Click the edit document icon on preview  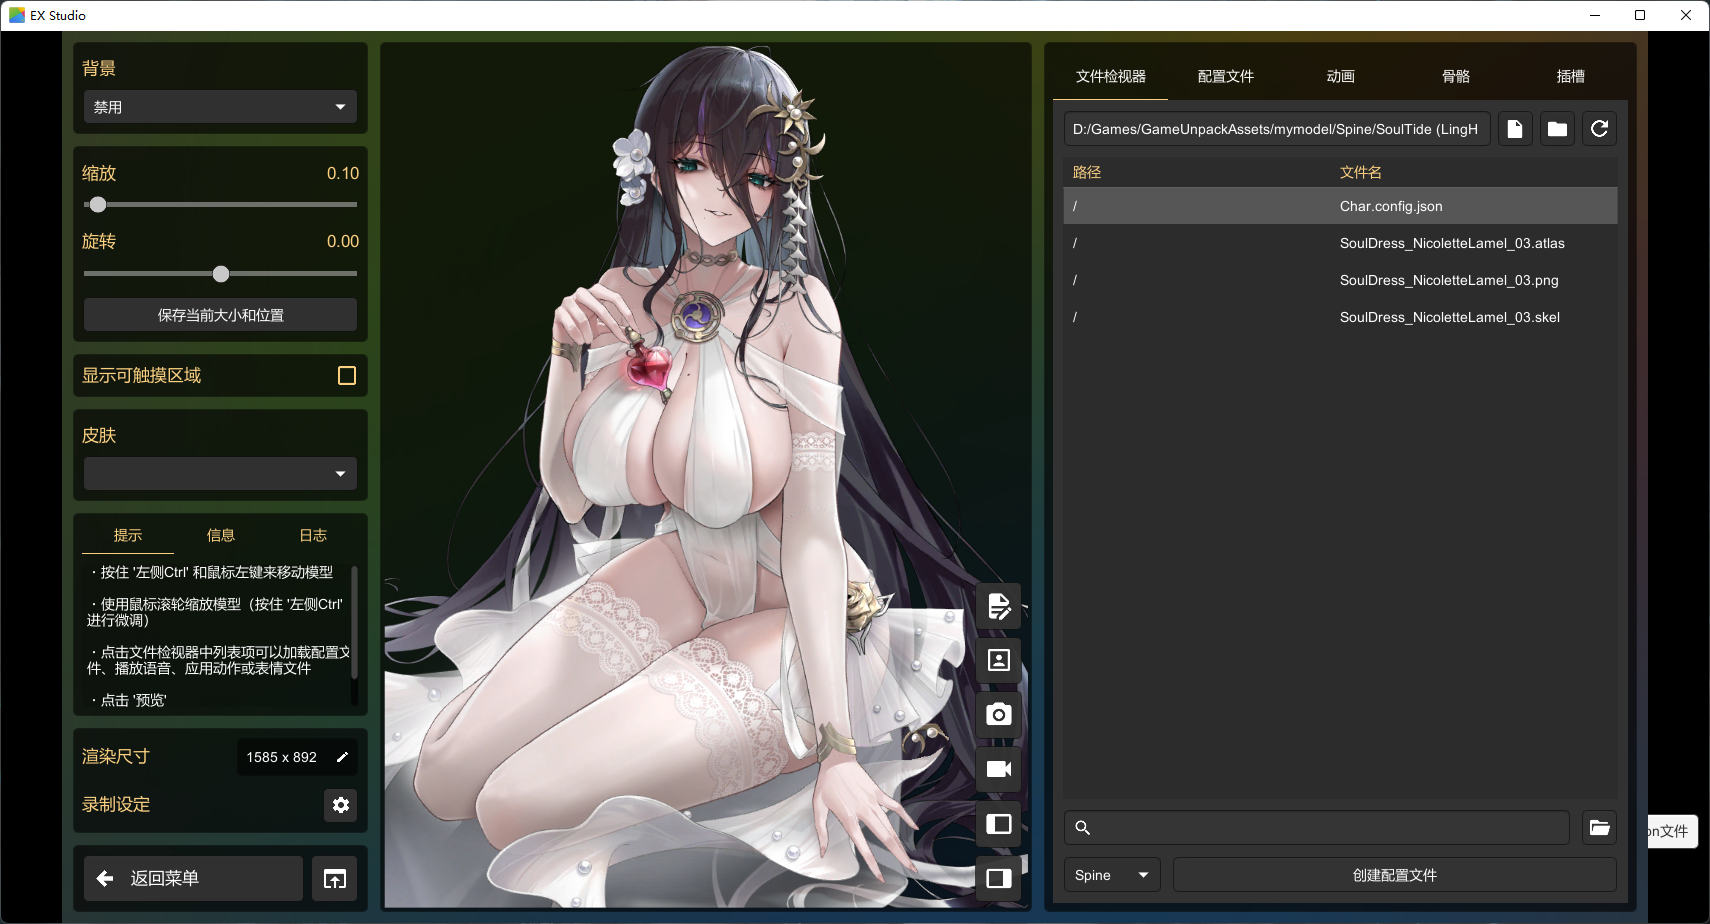[999, 606]
